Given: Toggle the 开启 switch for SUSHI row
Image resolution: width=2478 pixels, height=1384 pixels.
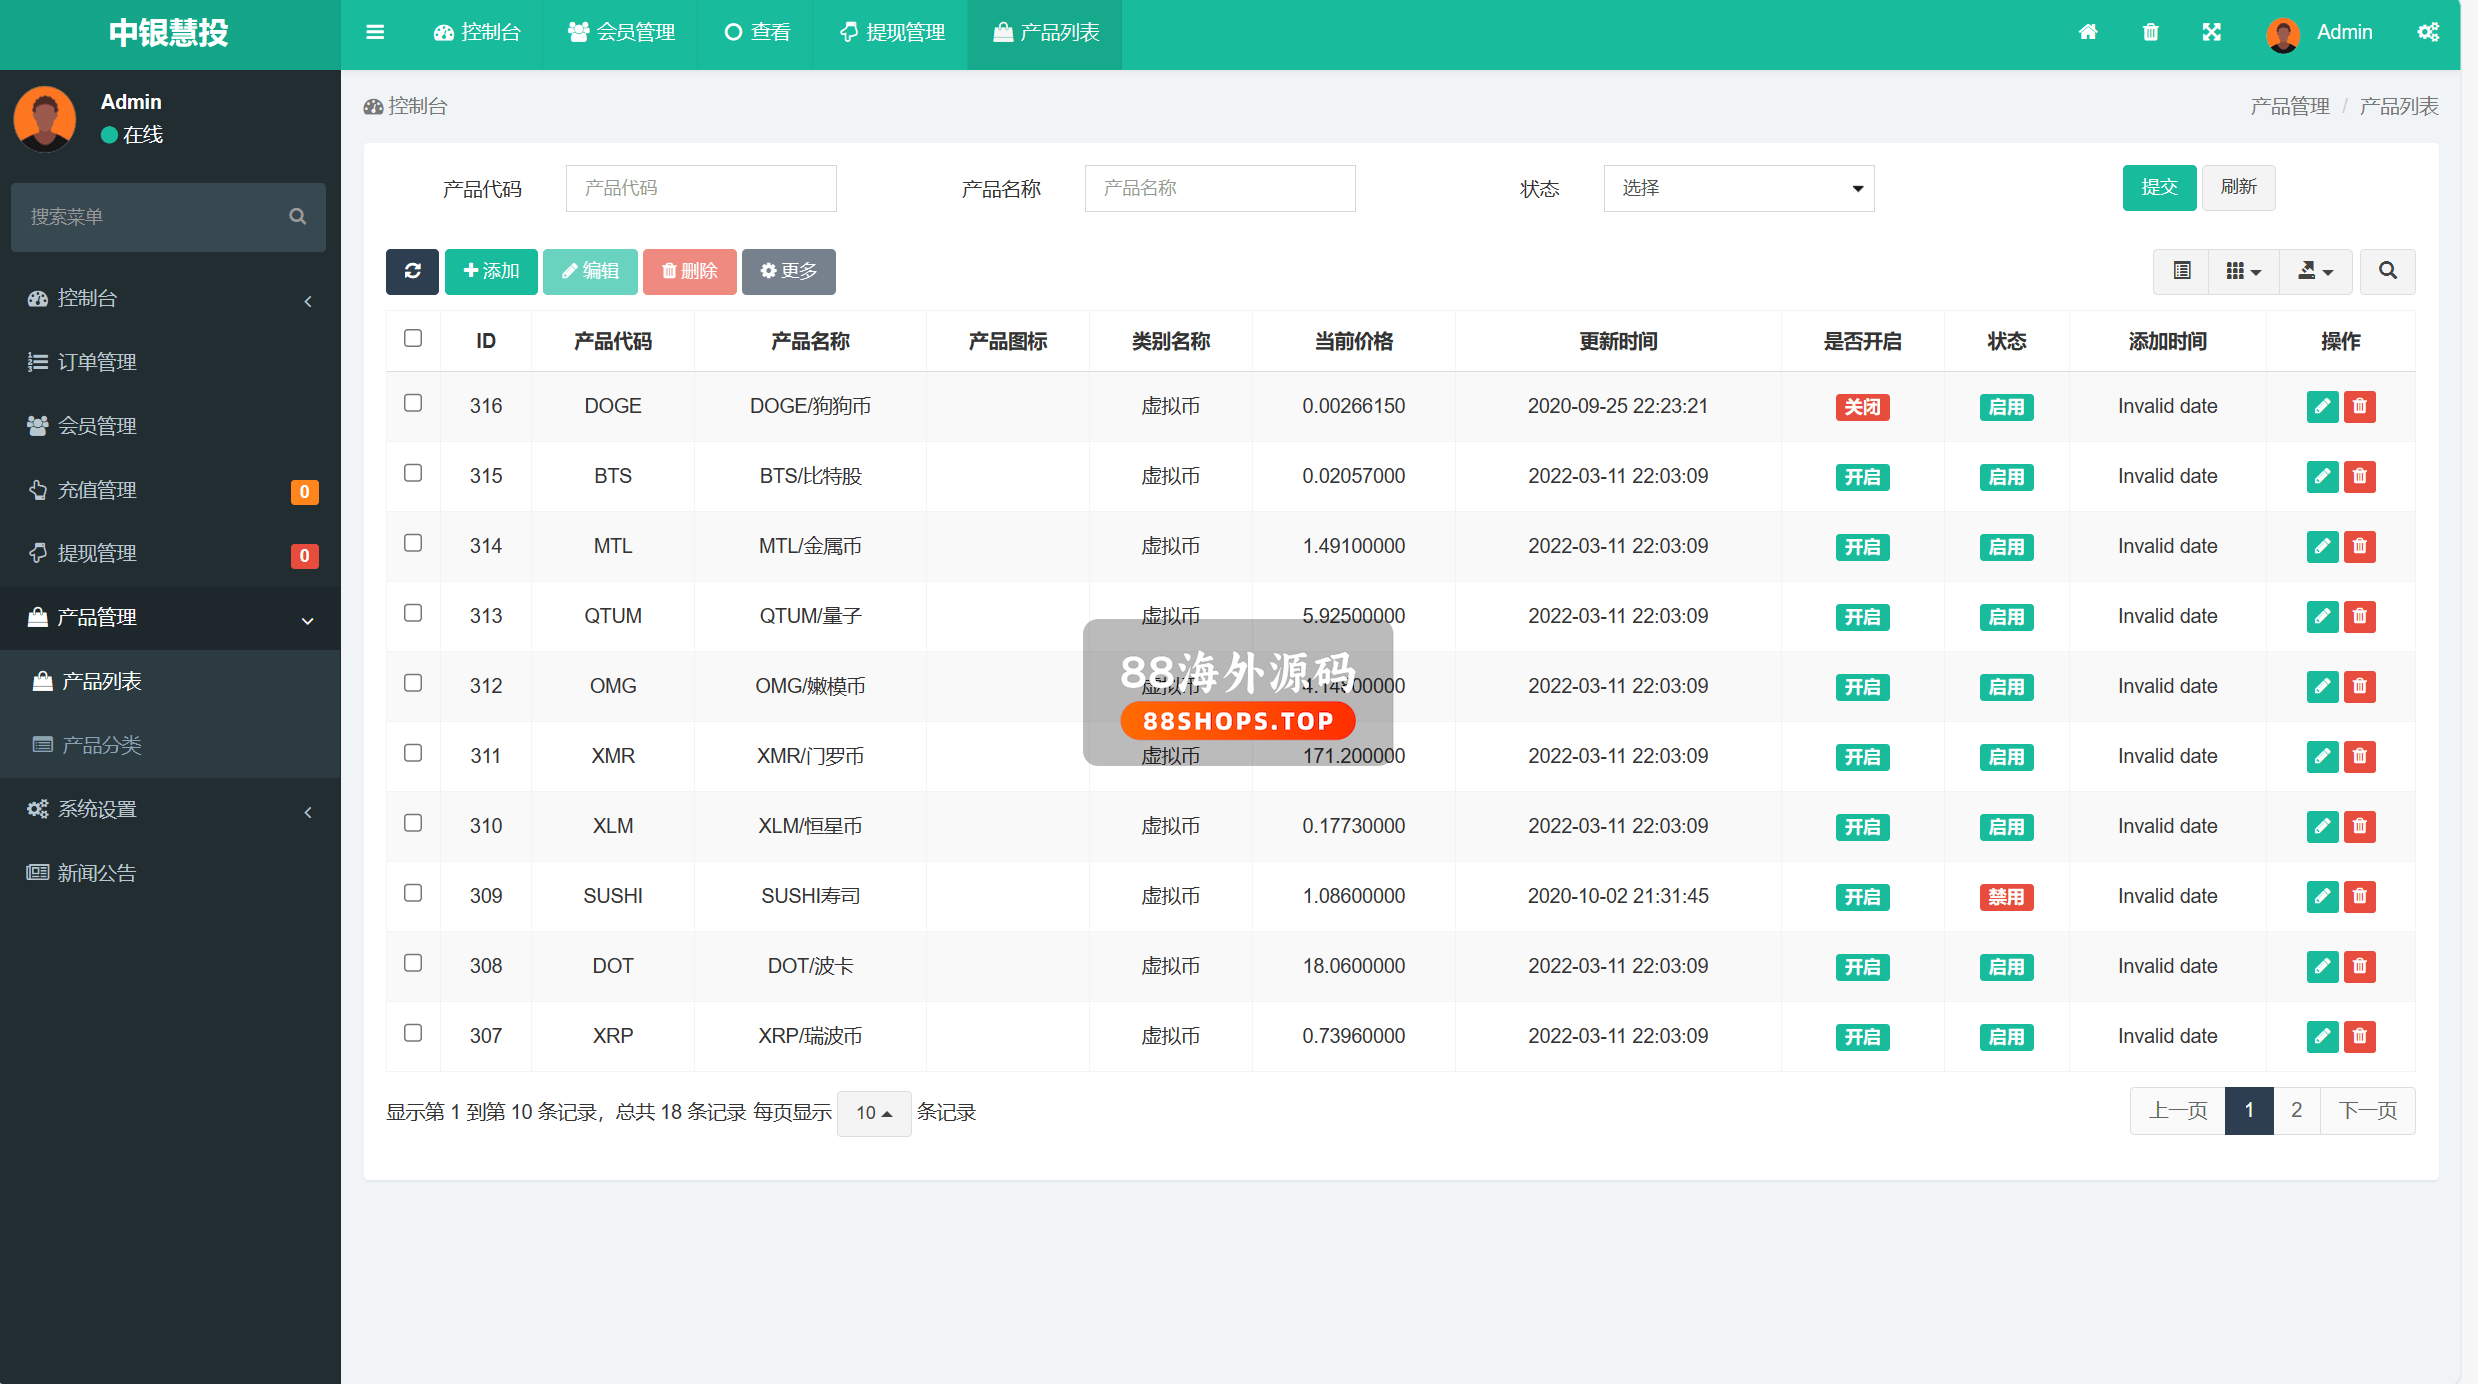Looking at the screenshot, I should click(x=1862, y=897).
